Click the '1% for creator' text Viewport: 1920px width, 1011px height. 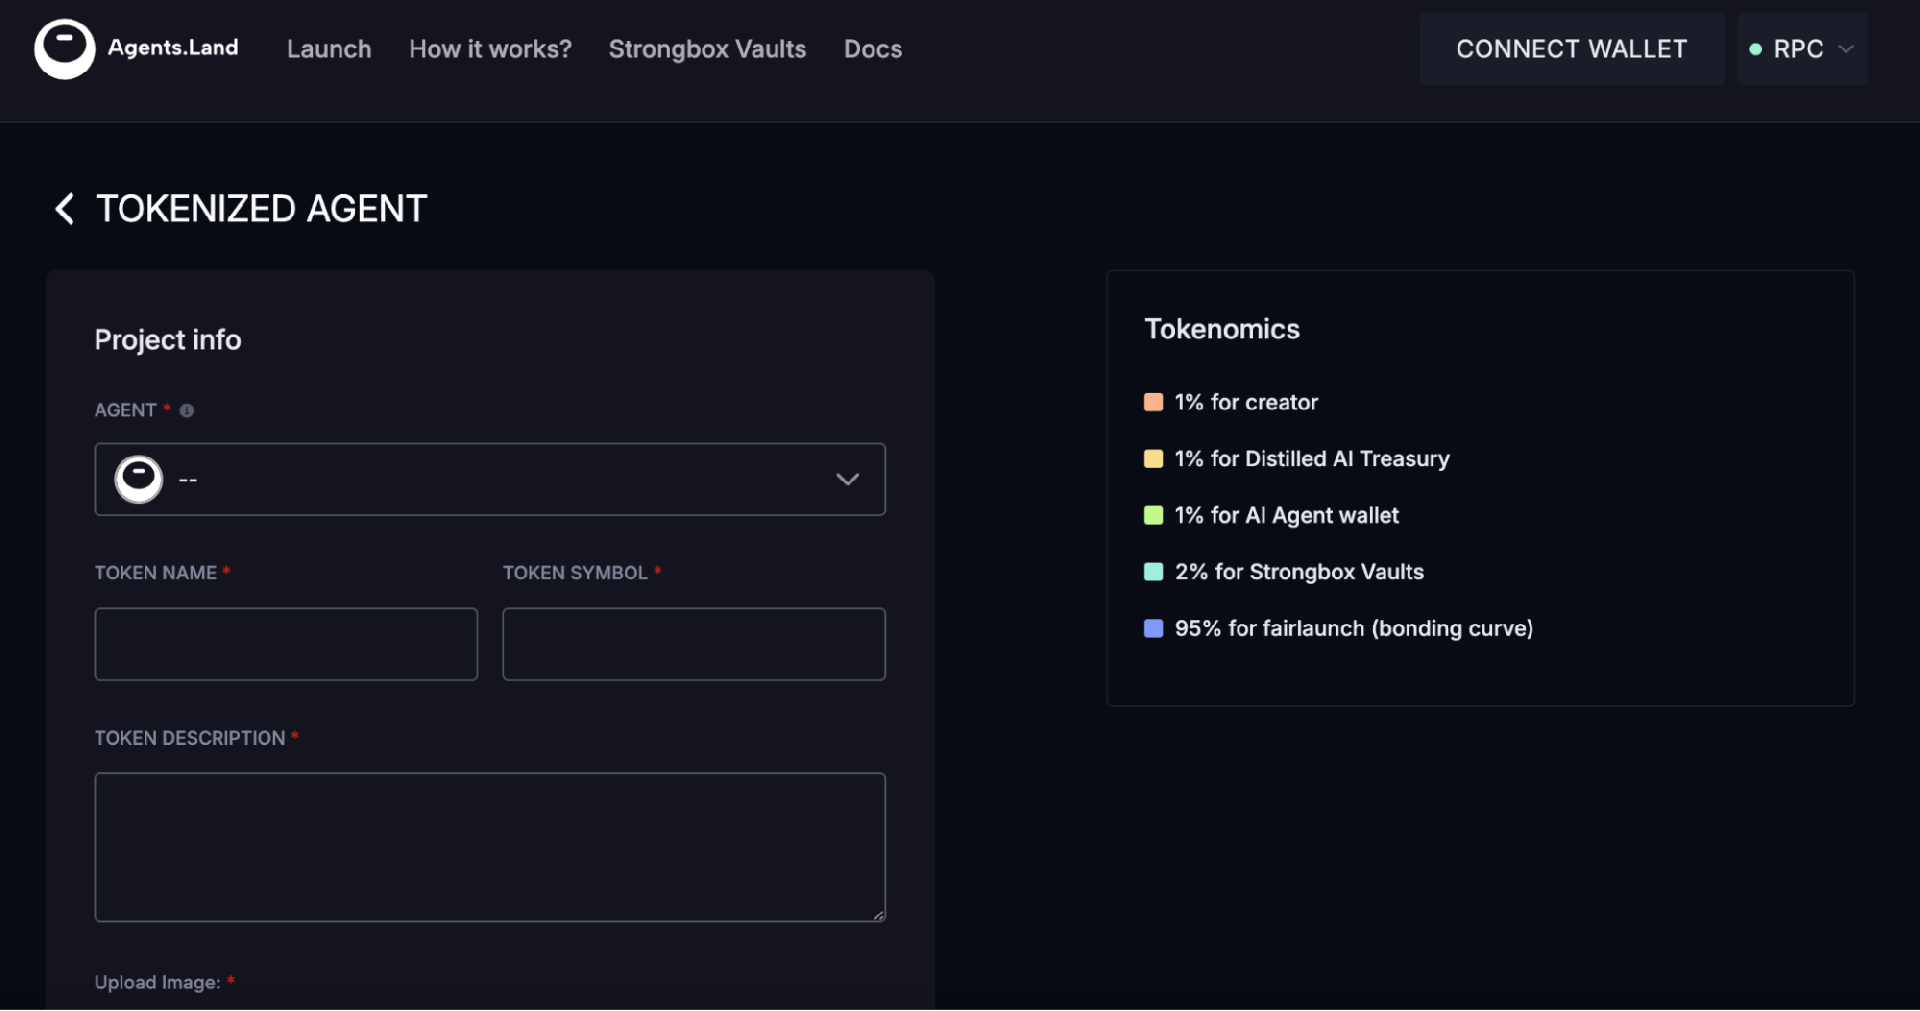point(1246,402)
